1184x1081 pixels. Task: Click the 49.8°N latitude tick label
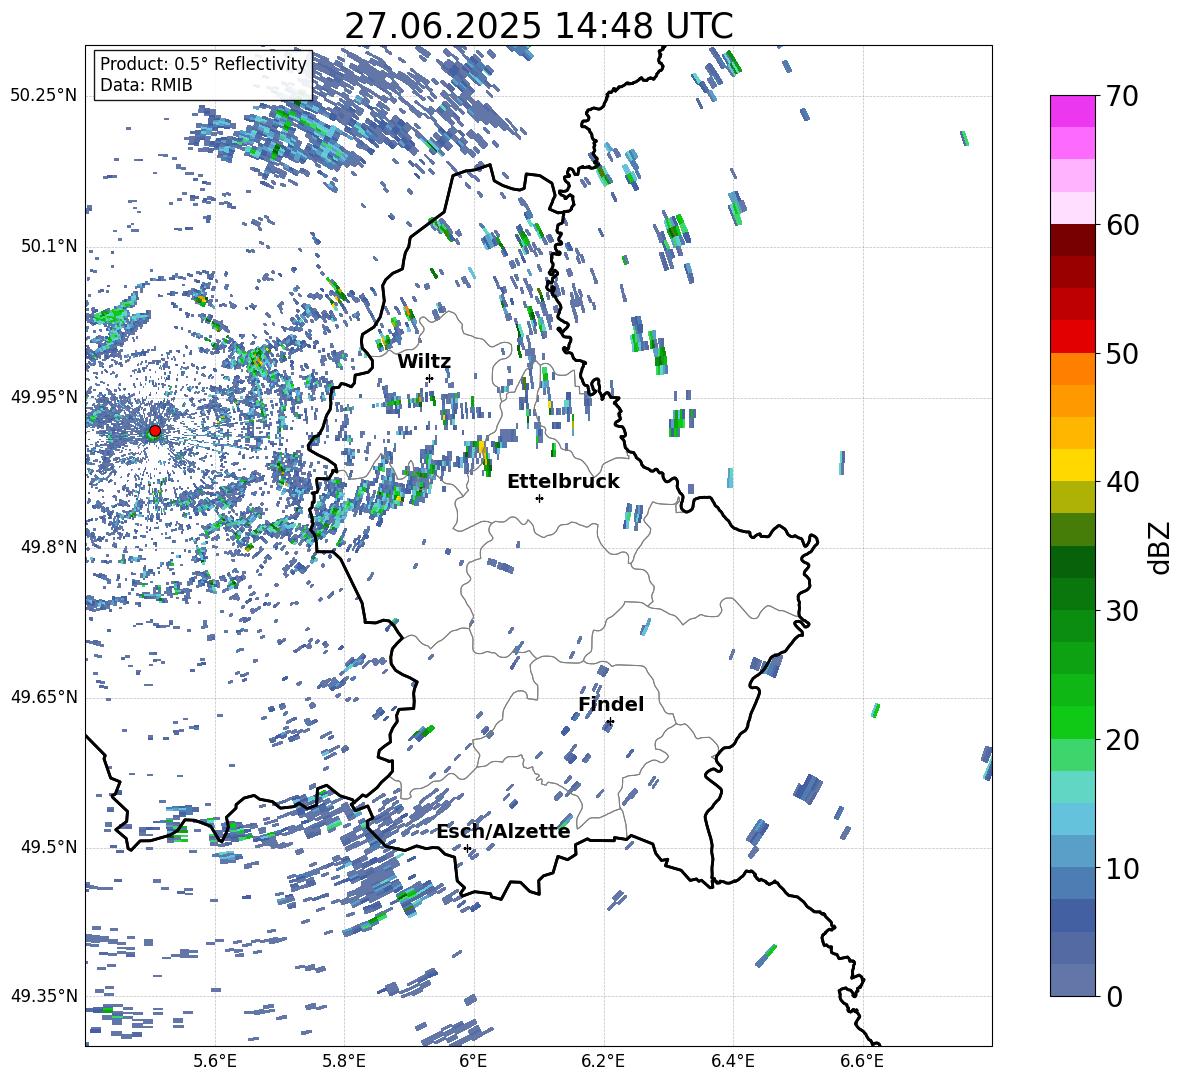[48, 547]
